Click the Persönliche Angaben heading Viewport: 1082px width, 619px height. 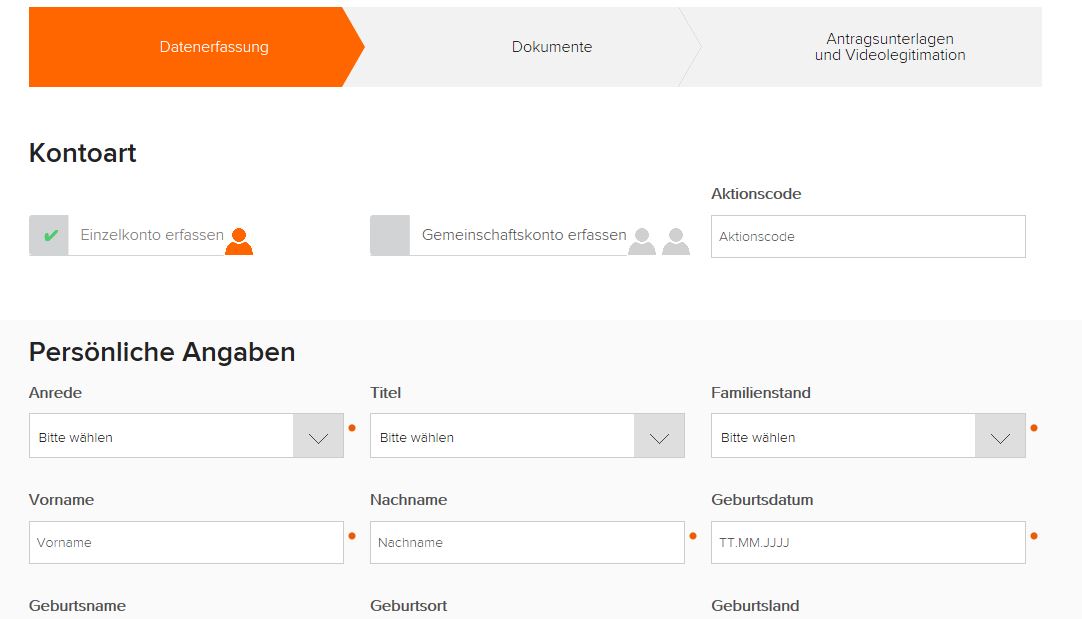162,353
